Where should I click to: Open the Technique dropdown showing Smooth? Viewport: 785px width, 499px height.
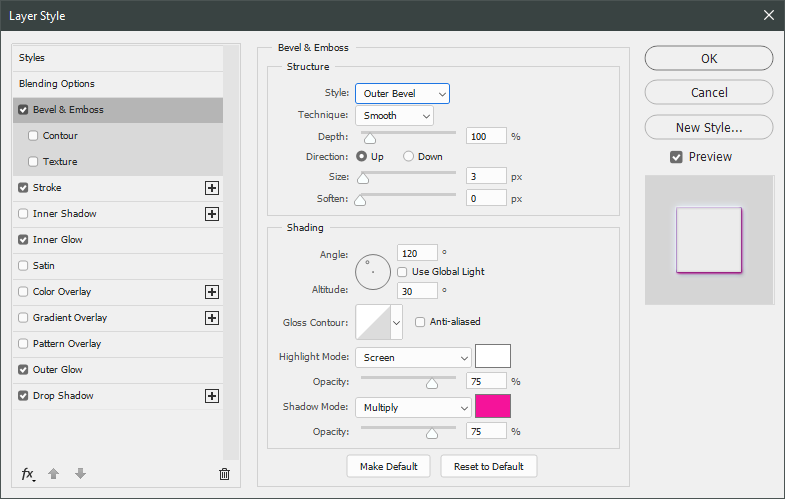(394, 115)
